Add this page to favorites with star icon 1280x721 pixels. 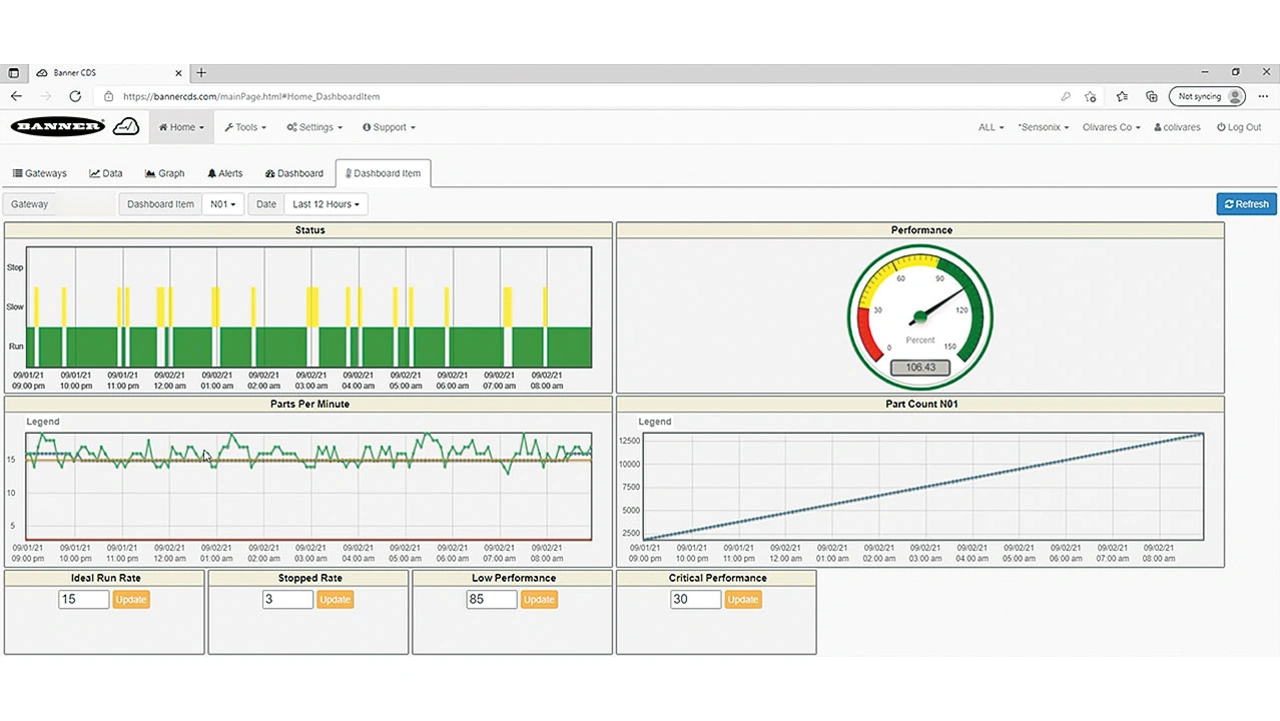[x=1091, y=97]
